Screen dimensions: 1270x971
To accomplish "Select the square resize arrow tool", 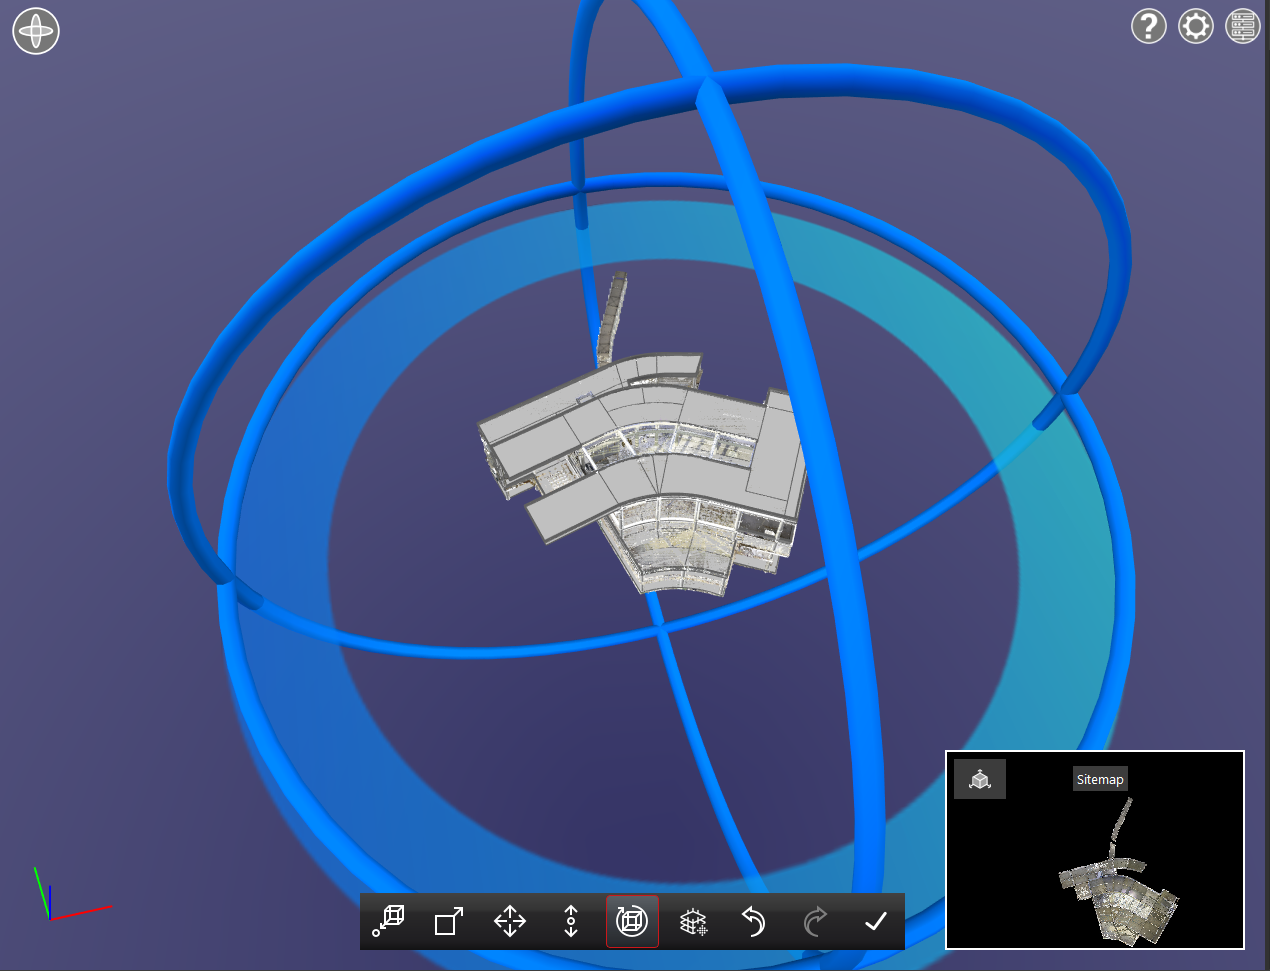I will click(x=449, y=921).
